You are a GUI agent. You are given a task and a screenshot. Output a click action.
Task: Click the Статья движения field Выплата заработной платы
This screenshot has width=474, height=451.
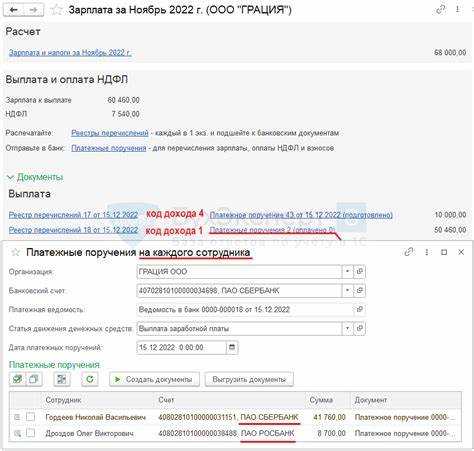point(239,328)
